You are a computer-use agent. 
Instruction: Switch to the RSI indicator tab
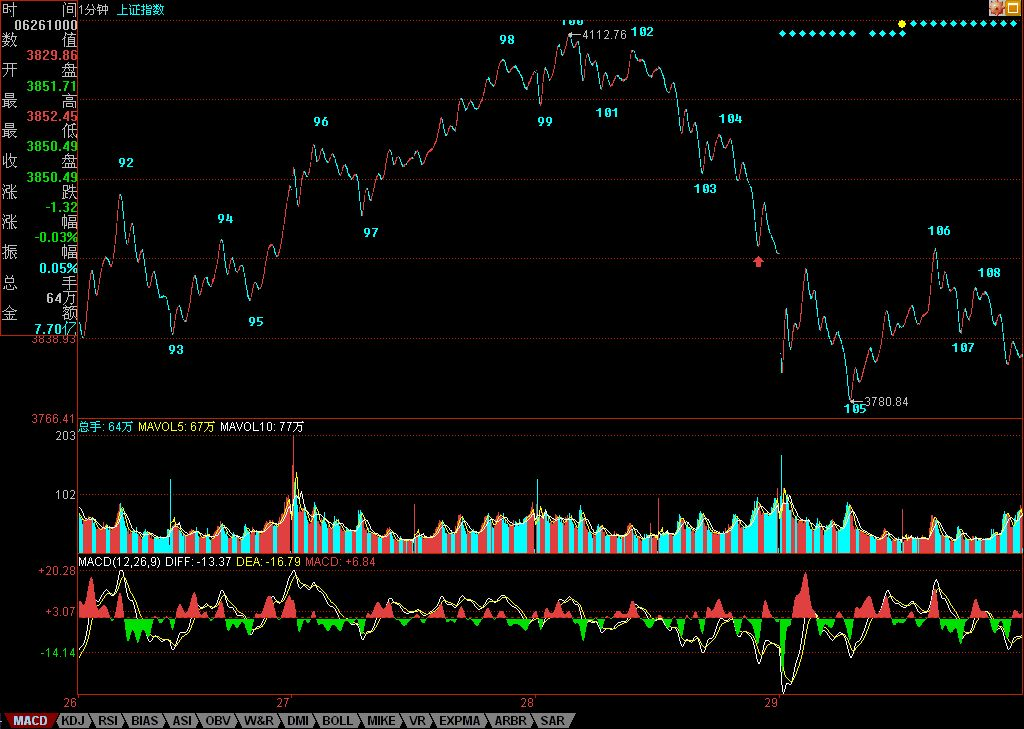coord(108,721)
